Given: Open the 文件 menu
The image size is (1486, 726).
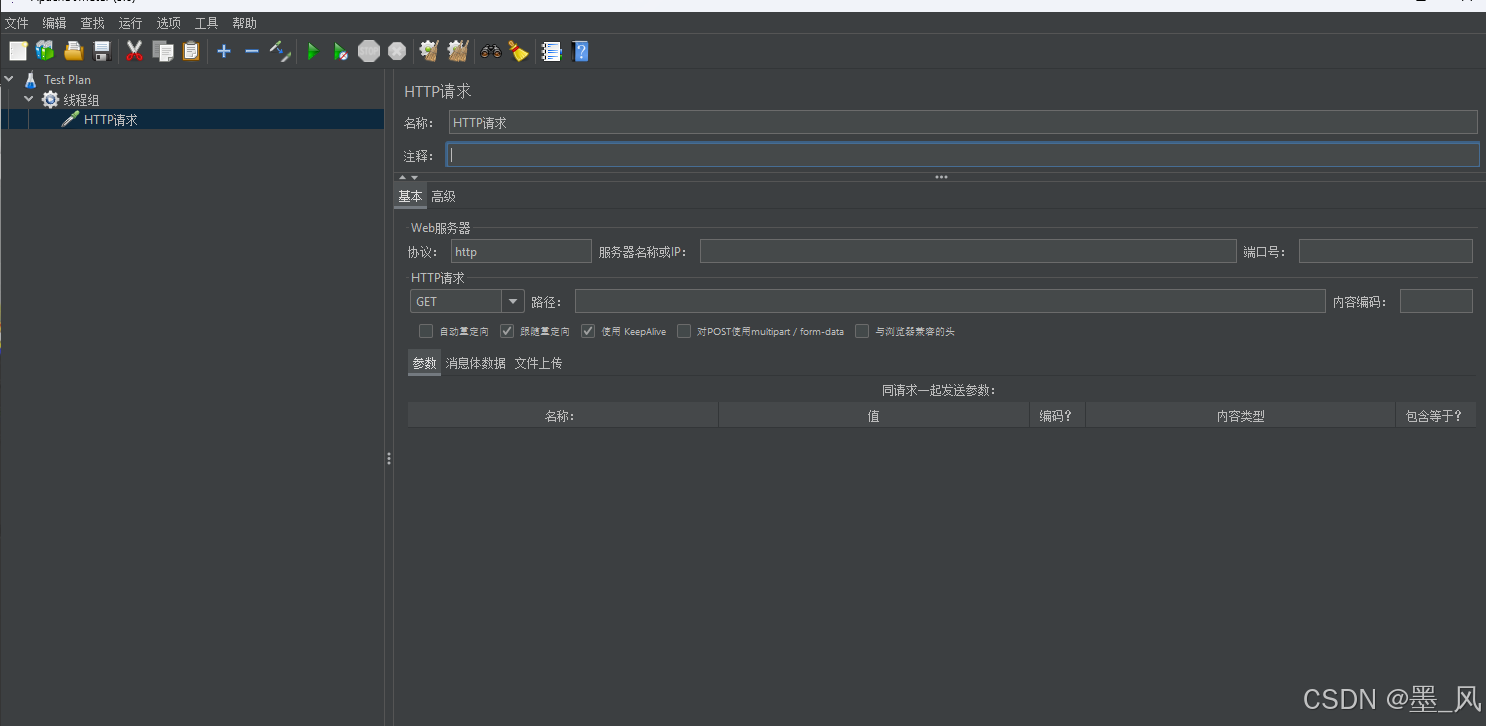Looking at the screenshot, I should [17, 23].
